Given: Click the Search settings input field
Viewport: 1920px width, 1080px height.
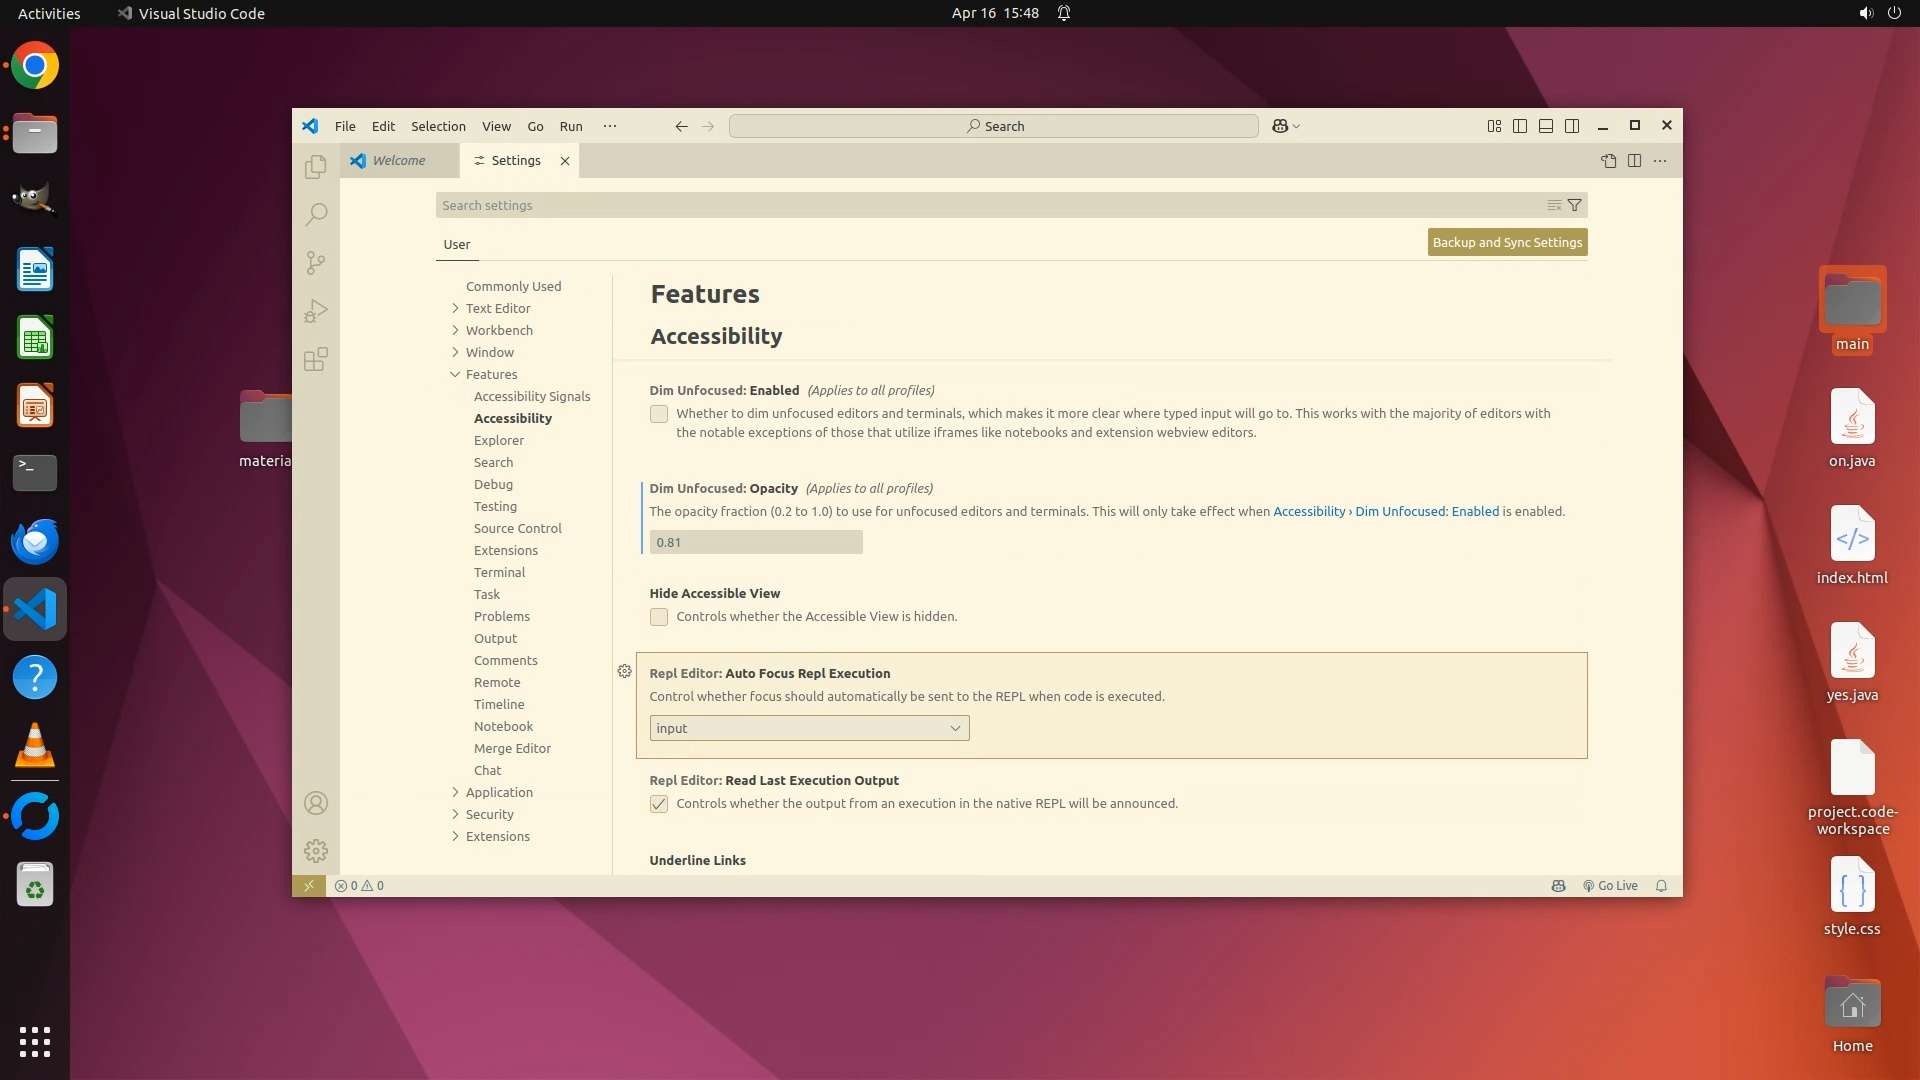Looking at the screenshot, I should click(985, 205).
